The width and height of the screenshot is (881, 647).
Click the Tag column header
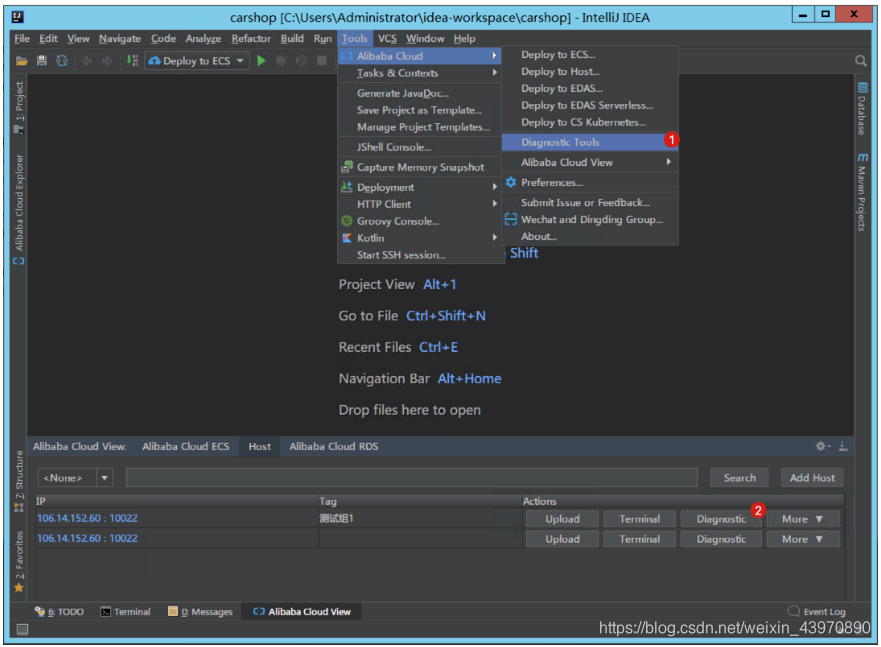pyautogui.click(x=420, y=501)
